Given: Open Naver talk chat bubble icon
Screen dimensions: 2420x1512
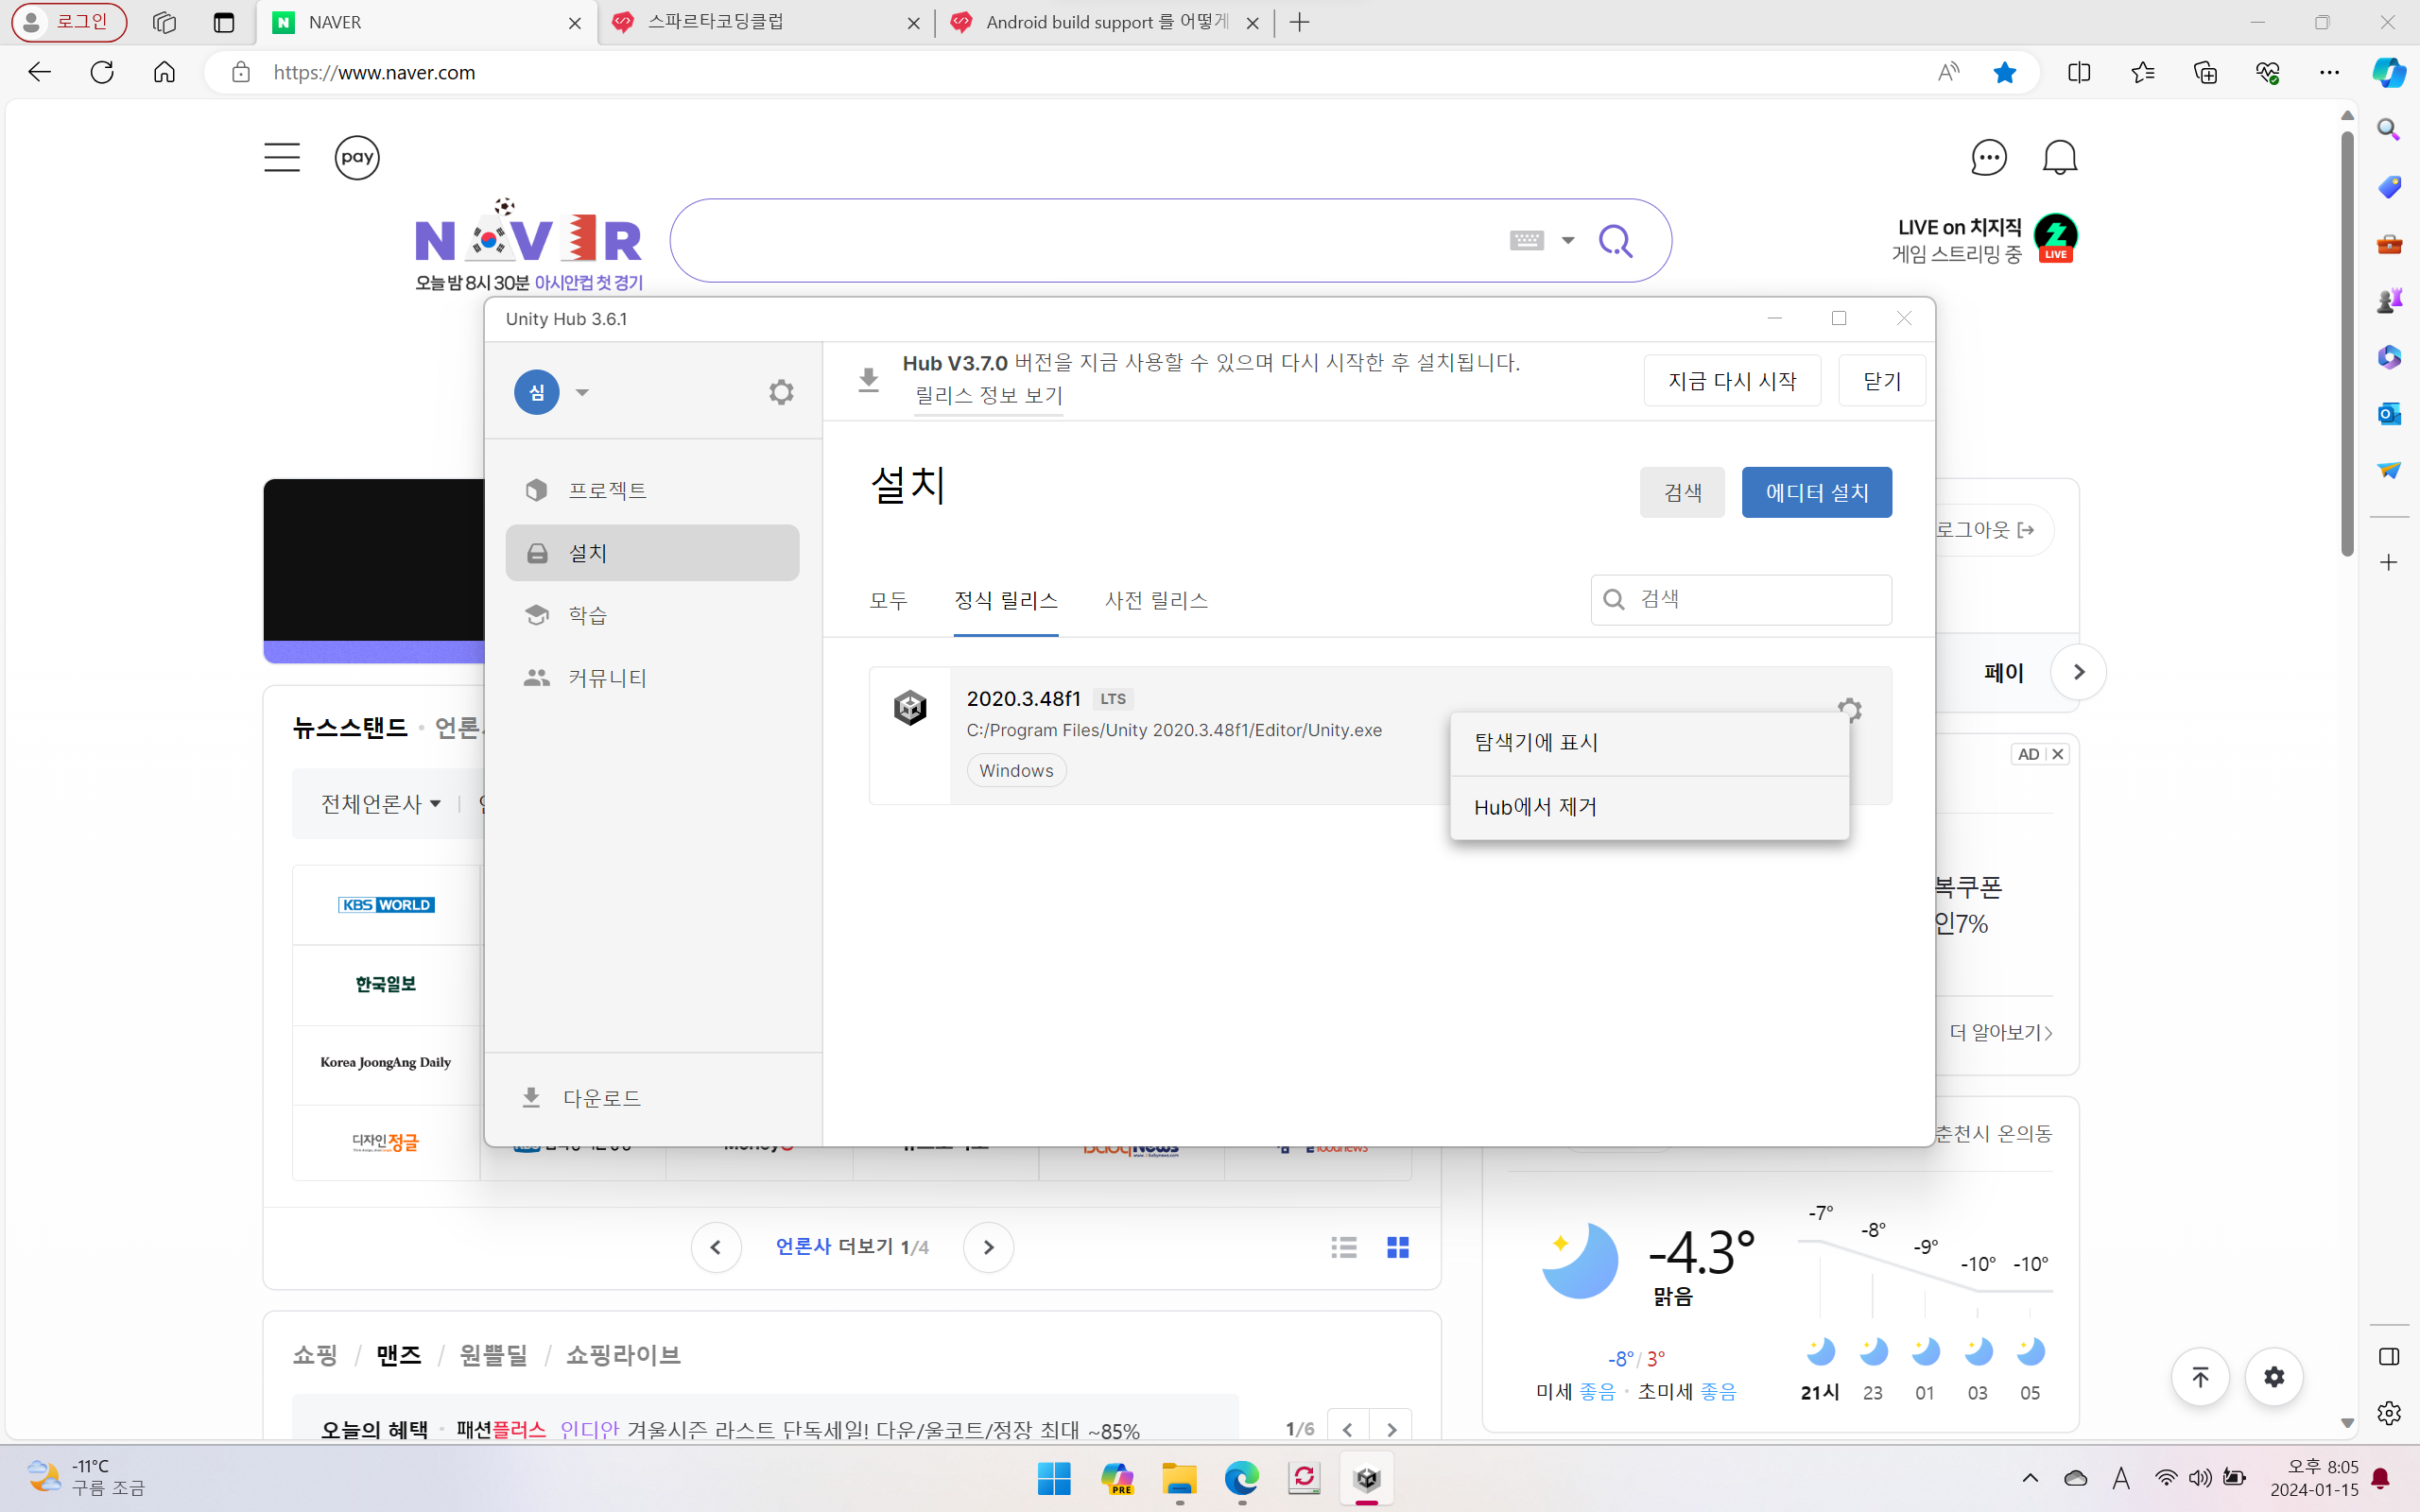Looking at the screenshot, I should pos(1988,157).
